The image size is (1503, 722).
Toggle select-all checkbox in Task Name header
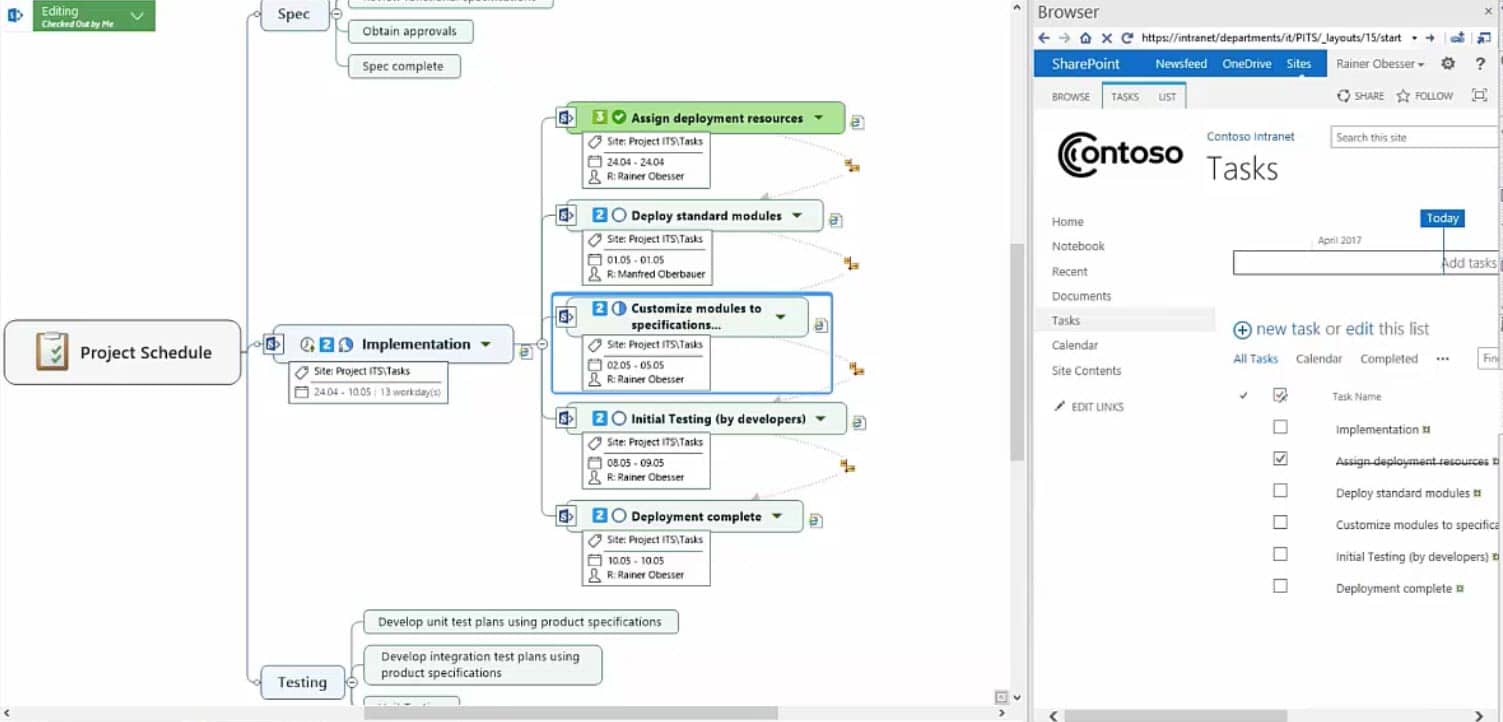[1280, 395]
